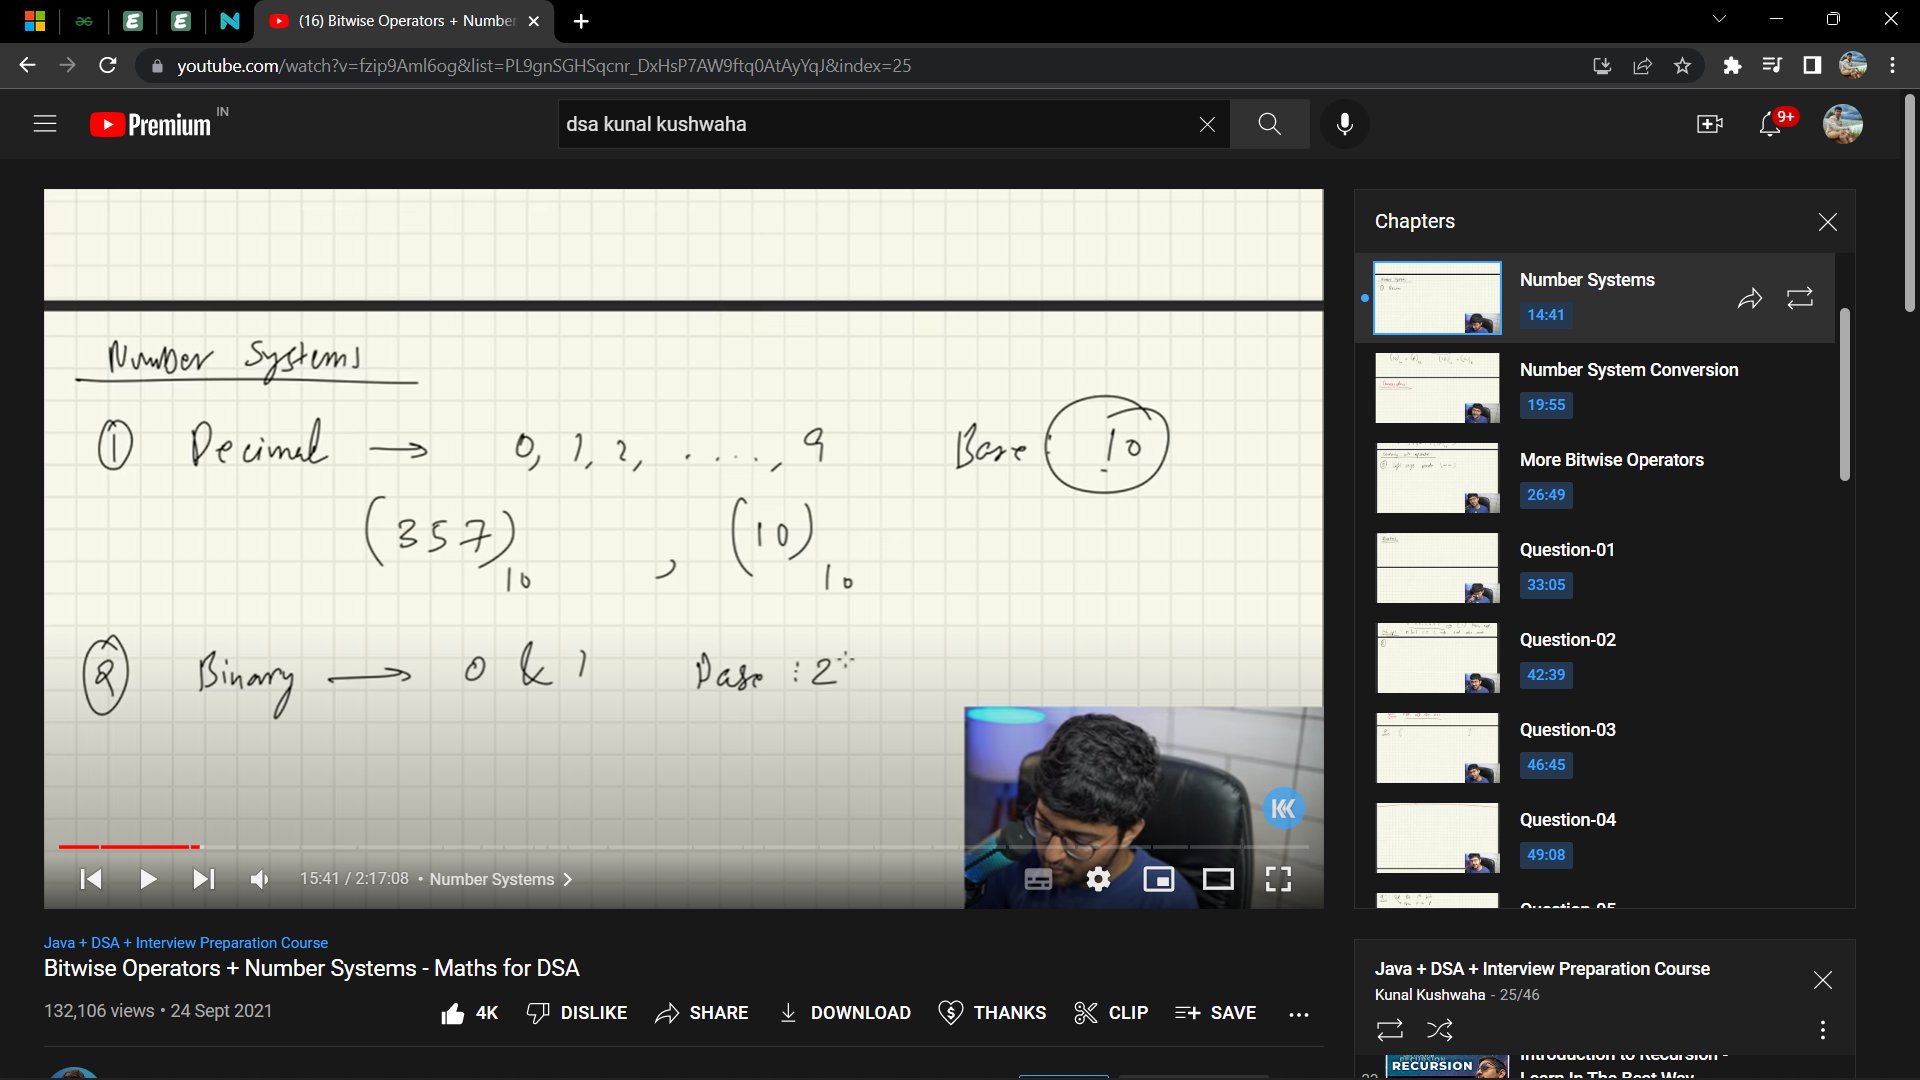Toggle shuffle playlist button
The image size is (1920, 1080).
click(1439, 1029)
